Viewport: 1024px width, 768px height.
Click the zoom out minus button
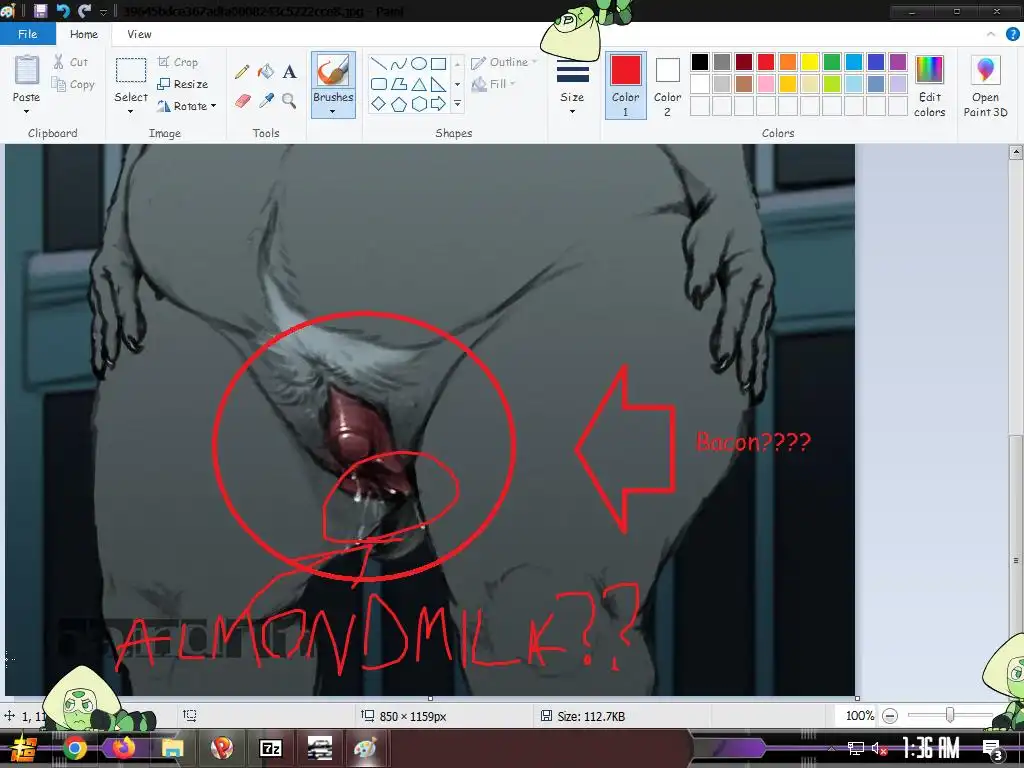pos(889,716)
